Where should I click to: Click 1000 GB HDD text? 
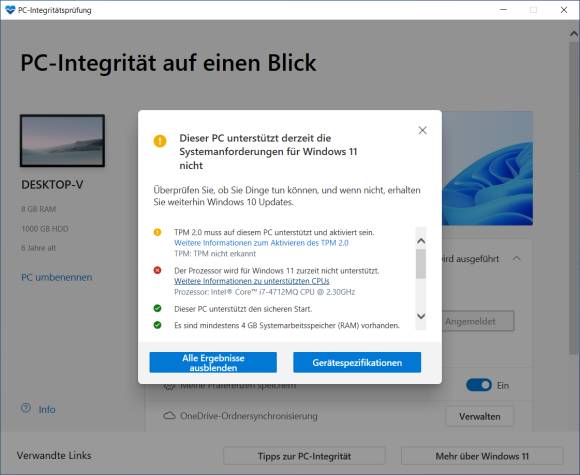[45, 229]
